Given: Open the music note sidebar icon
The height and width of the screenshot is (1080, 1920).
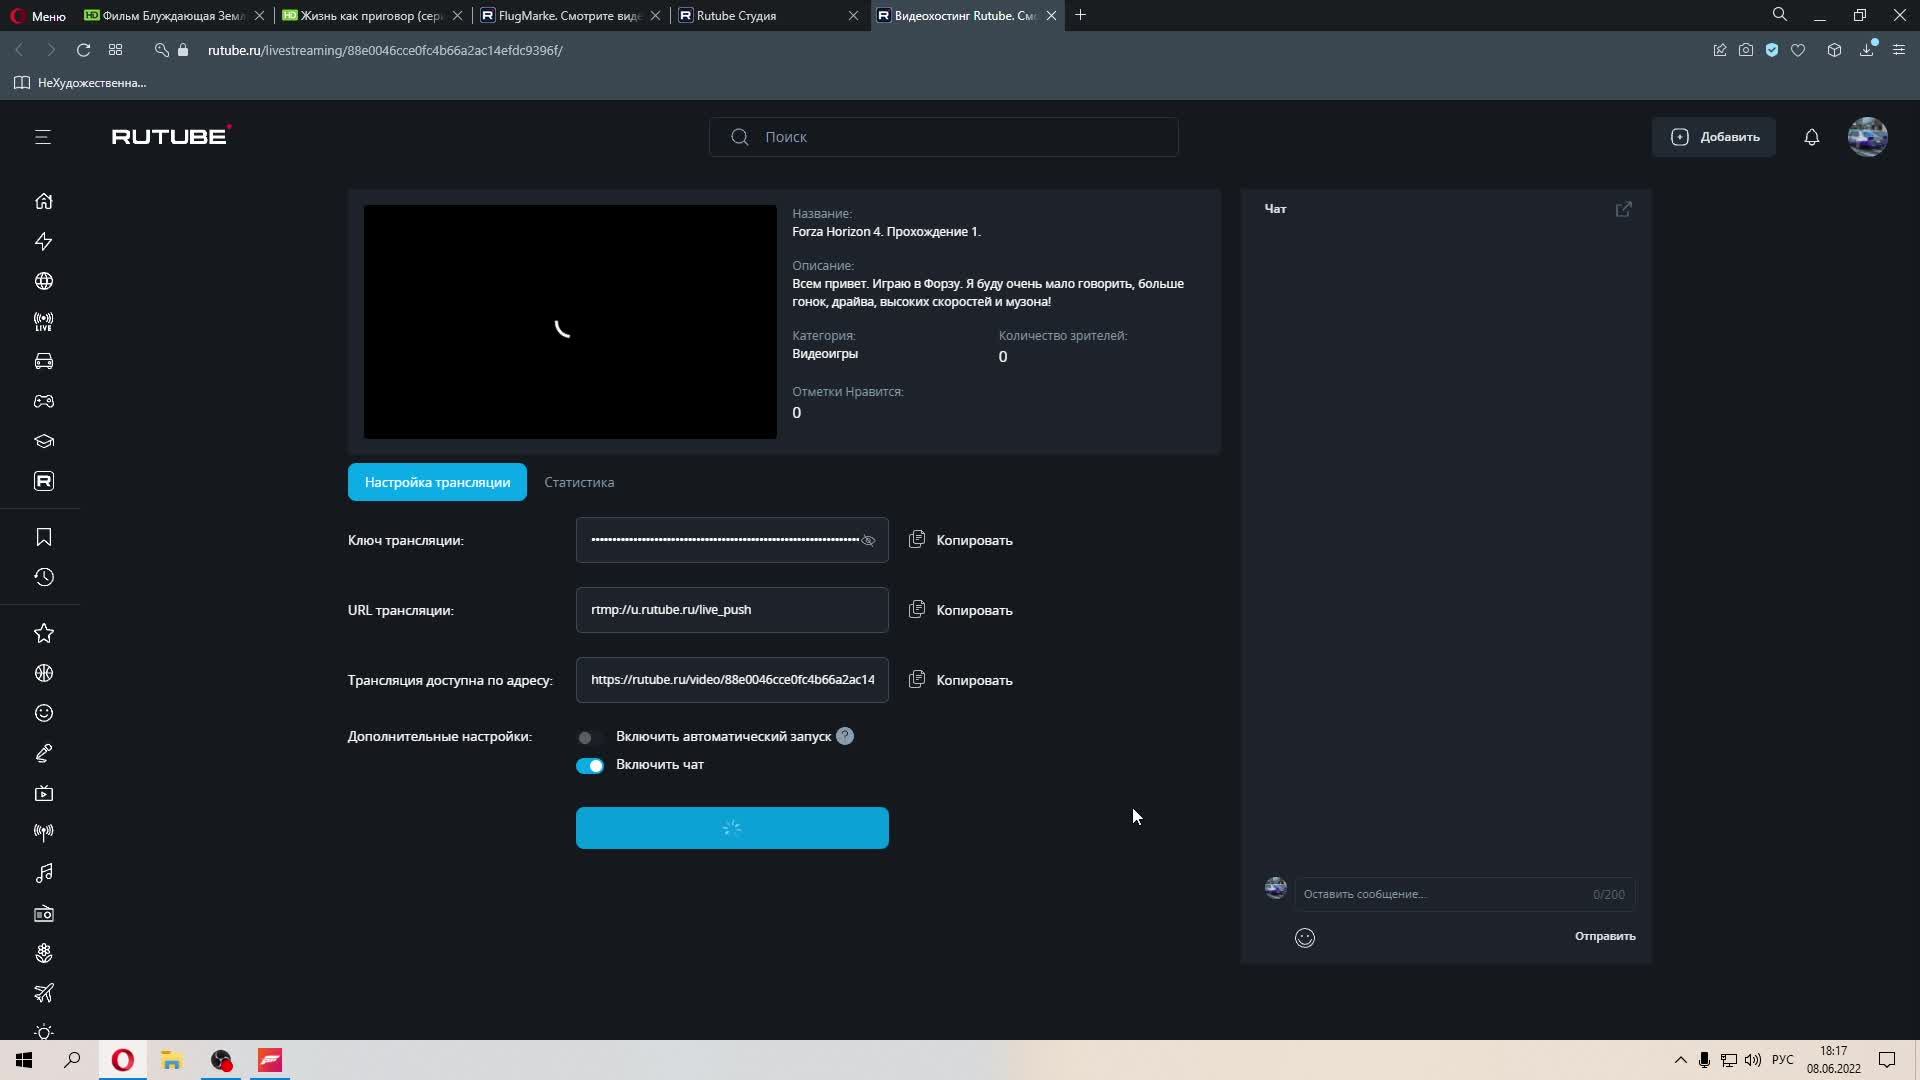Looking at the screenshot, I should (44, 873).
